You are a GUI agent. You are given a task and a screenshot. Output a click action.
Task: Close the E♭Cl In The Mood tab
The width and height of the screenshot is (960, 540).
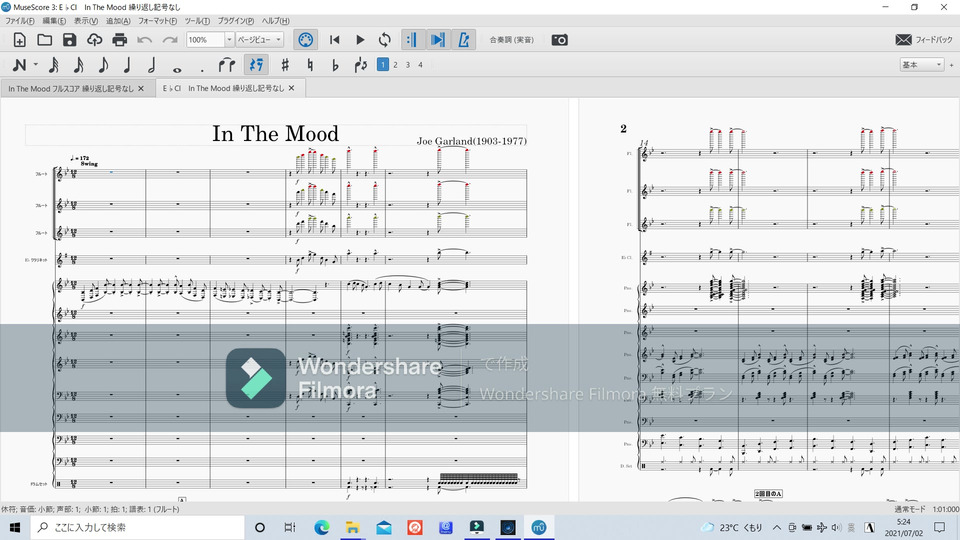(291, 89)
